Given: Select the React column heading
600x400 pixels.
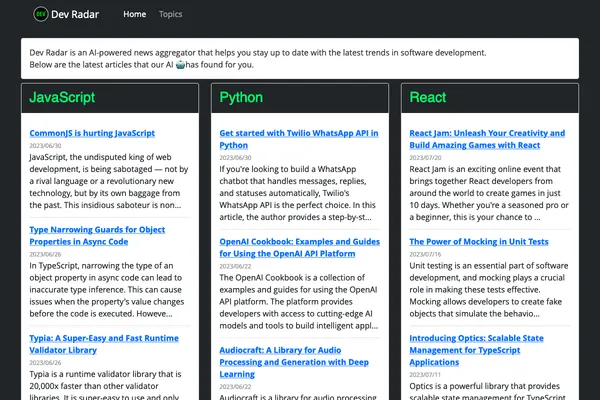Looking at the screenshot, I should click(x=430, y=98).
